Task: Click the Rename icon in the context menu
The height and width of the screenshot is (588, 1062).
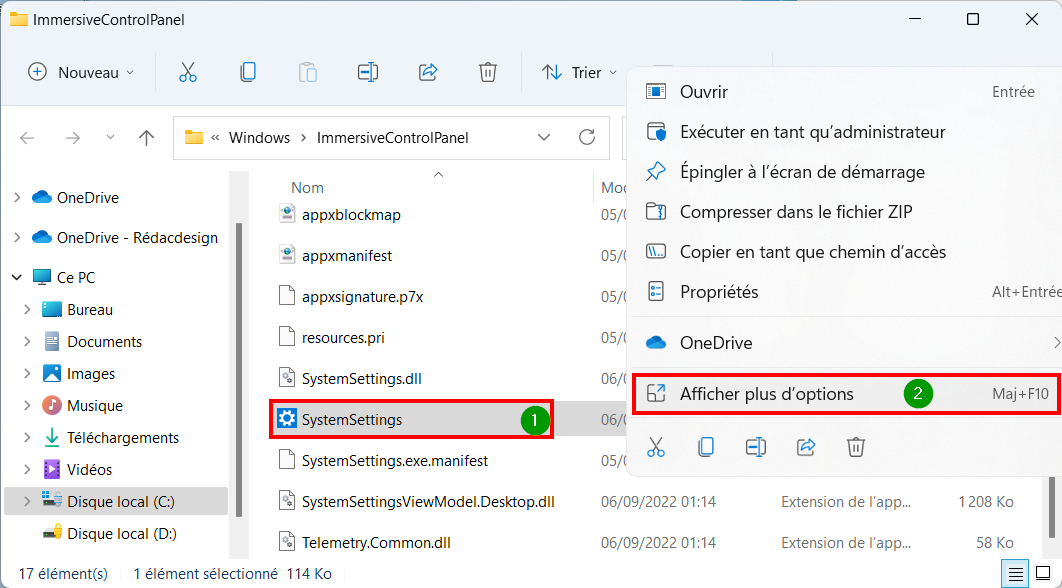Action: click(x=756, y=447)
